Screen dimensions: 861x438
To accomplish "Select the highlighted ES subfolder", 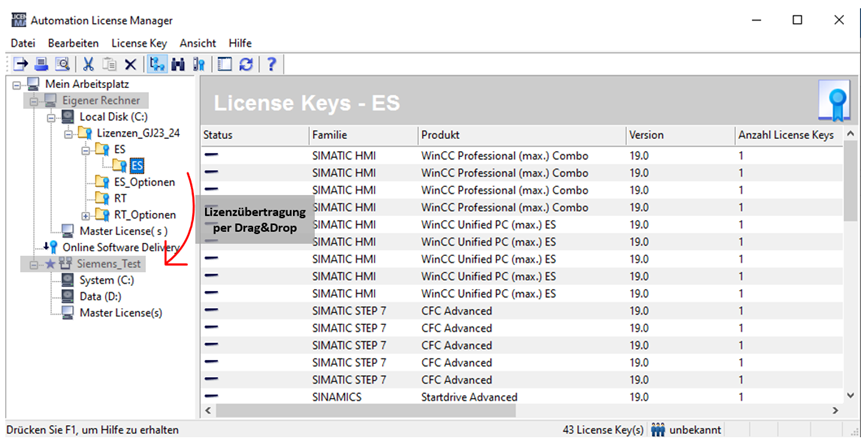I will pyautogui.click(x=137, y=166).
